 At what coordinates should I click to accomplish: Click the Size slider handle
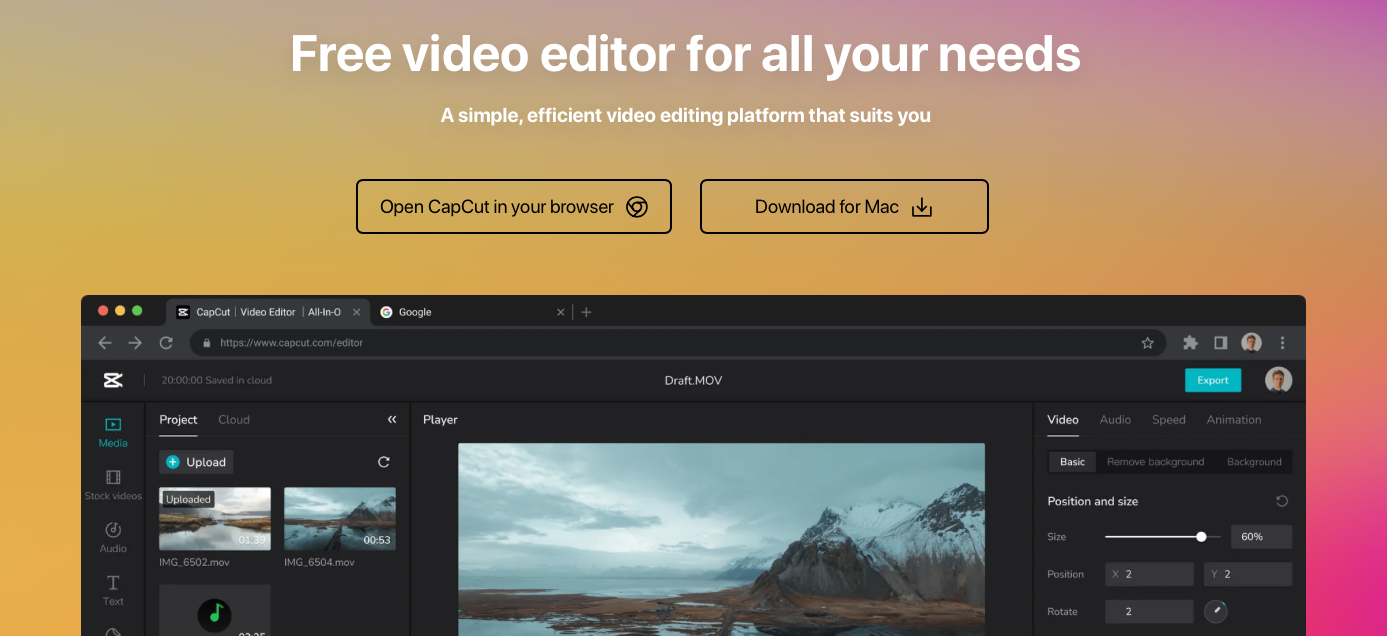[1201, 537]
